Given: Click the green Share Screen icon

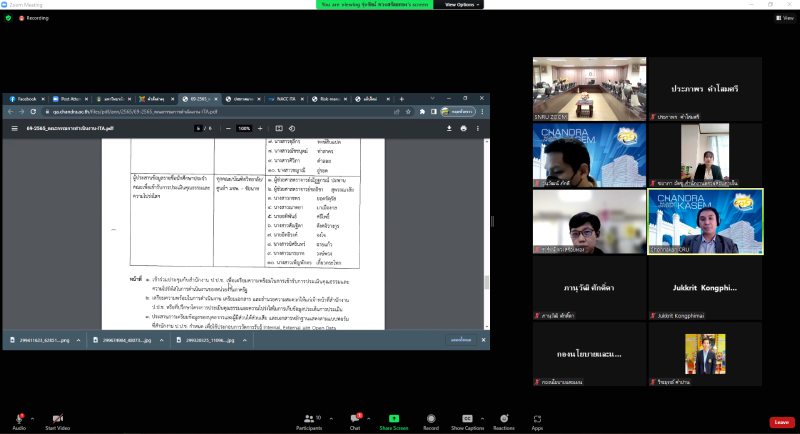Looking at the screenshot, I should click(392, 418).
